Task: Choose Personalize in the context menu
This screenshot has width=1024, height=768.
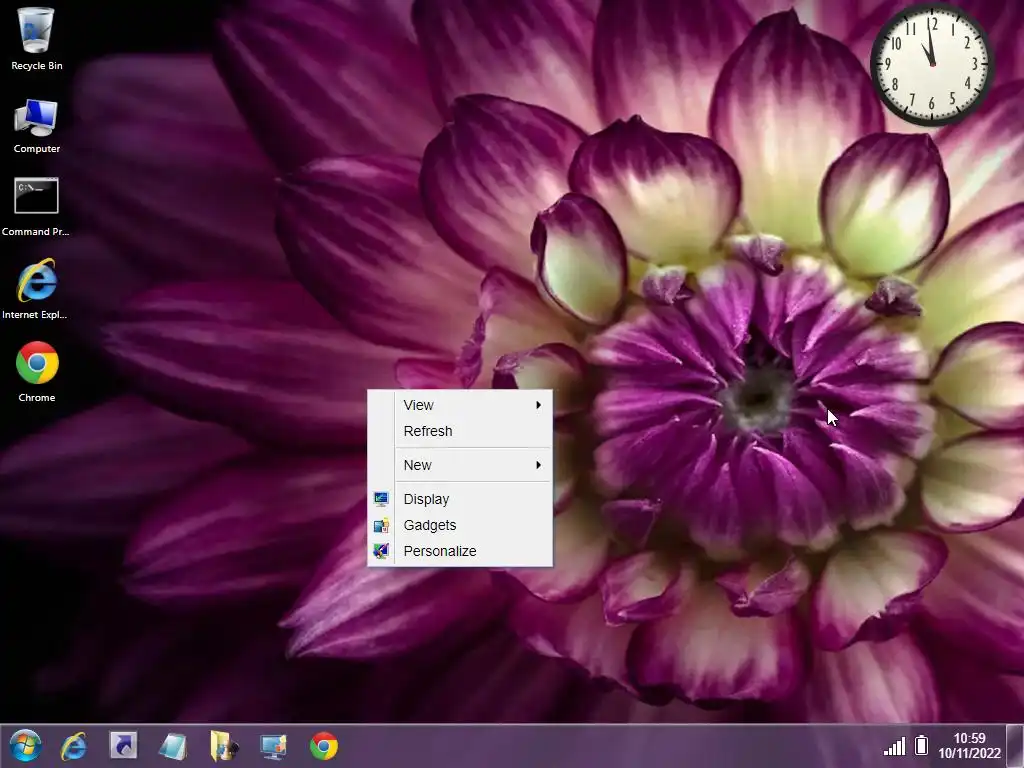Action: click(460, 551)
